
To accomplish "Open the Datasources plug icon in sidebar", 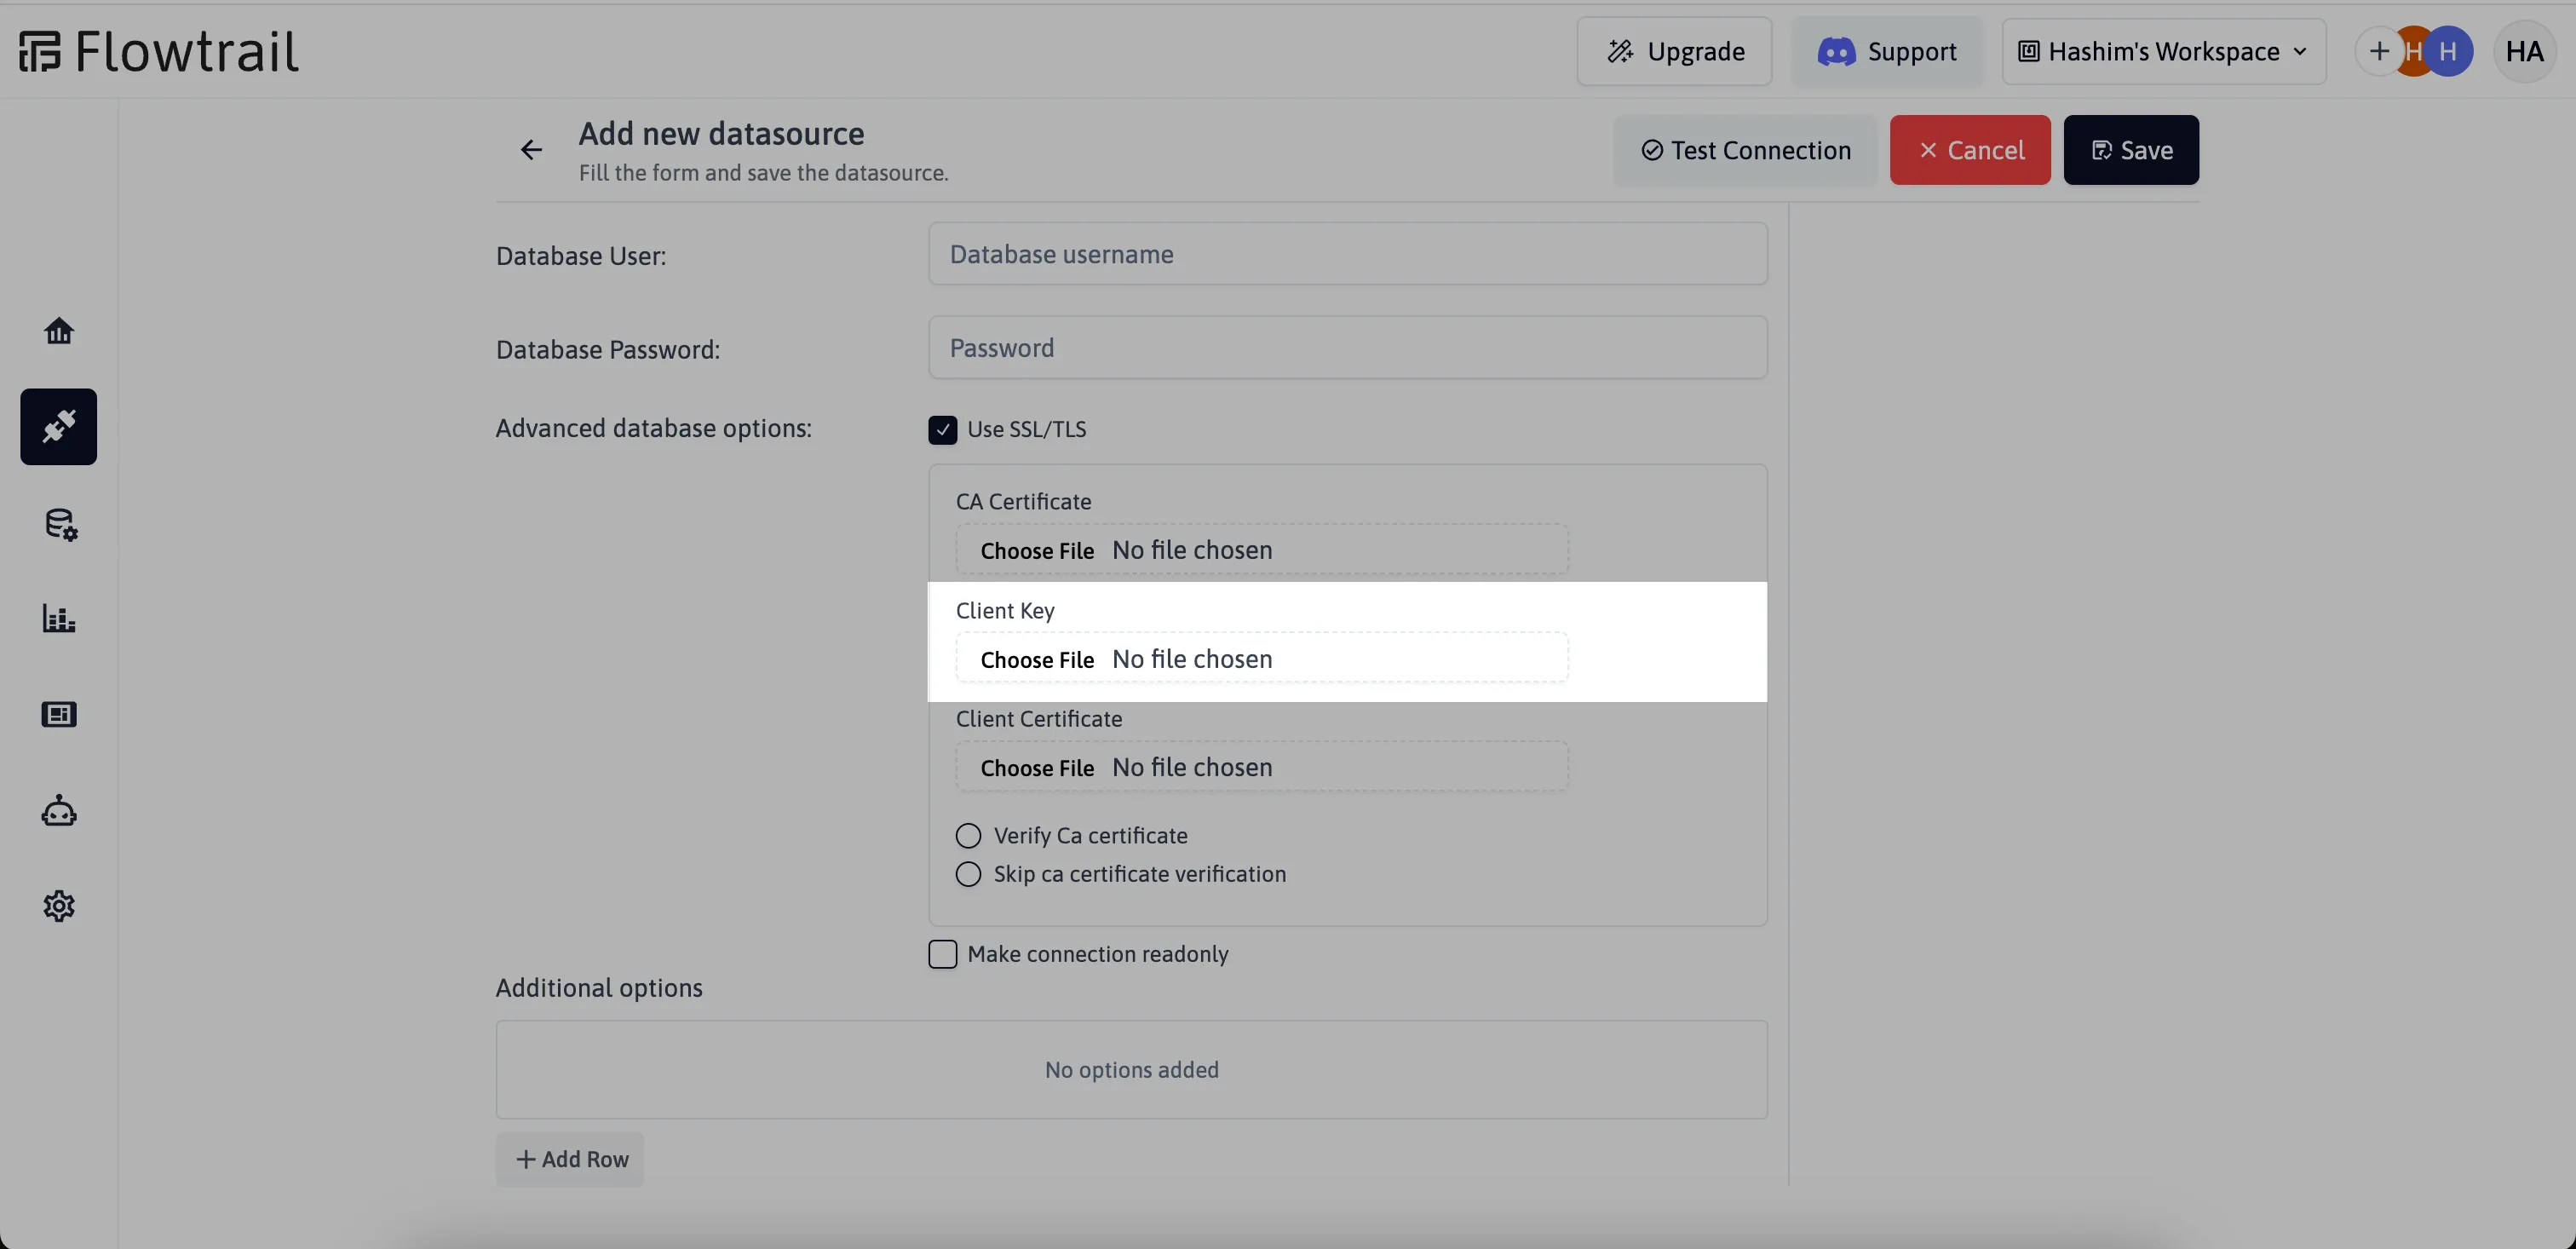I will (59, 427).
